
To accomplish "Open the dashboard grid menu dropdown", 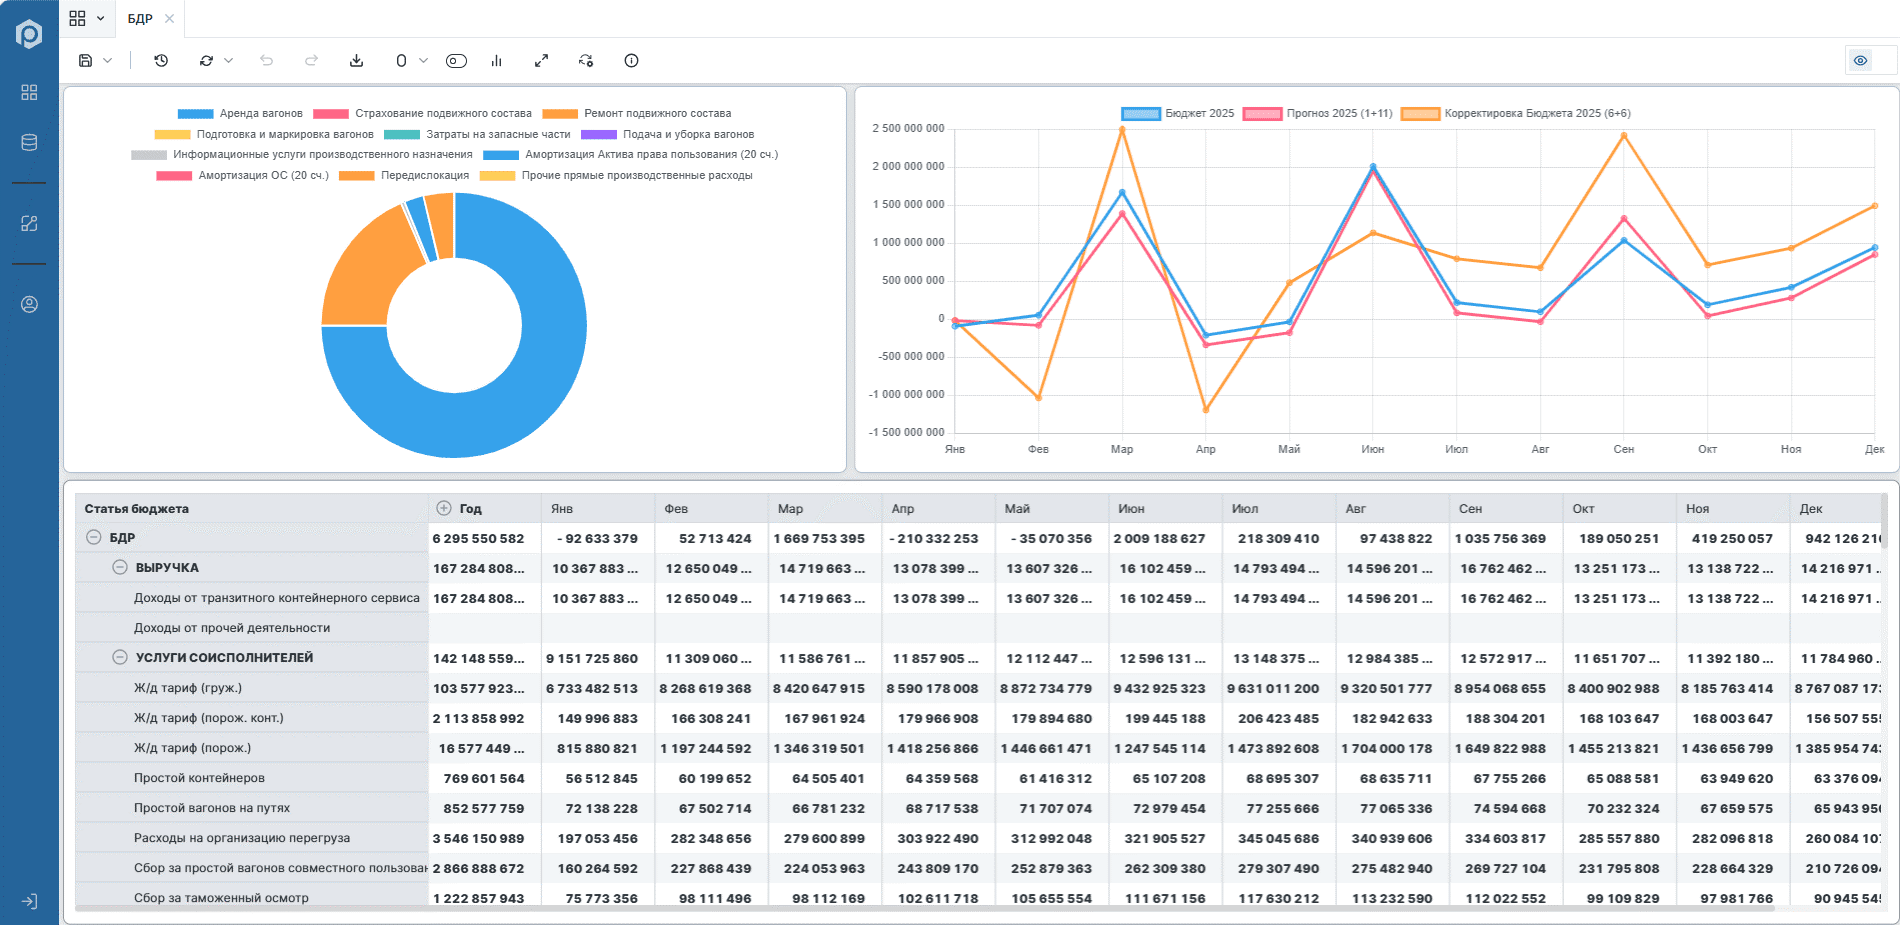I will coord(87,19).
